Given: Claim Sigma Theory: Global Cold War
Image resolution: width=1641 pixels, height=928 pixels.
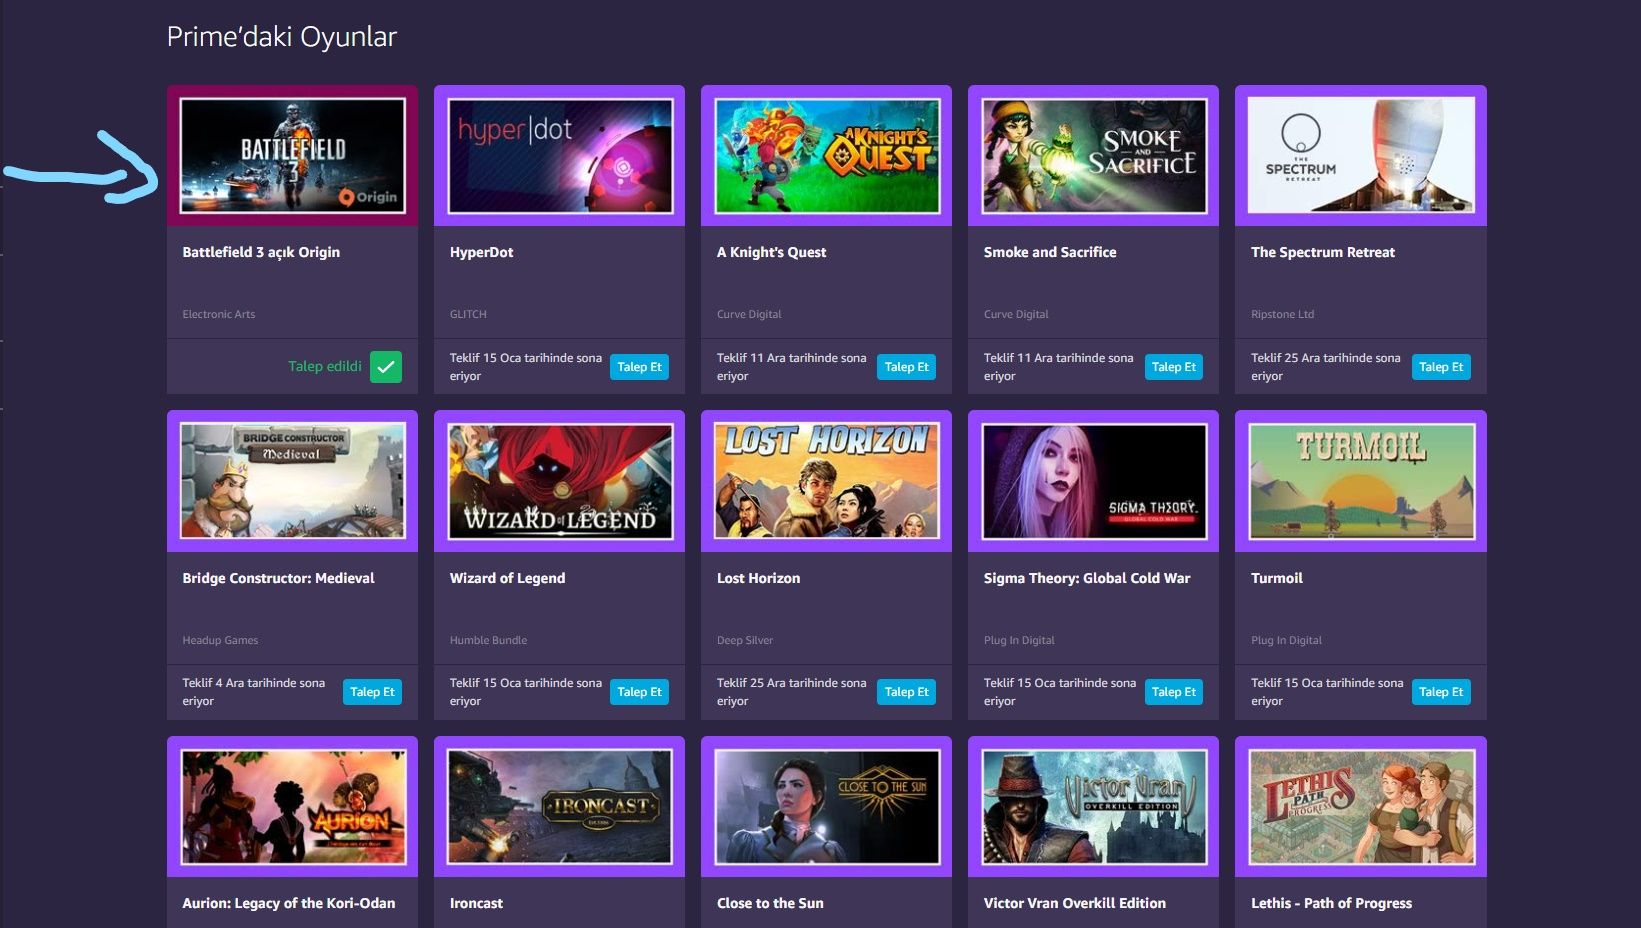Looking at the screenshot, I should tap(1174, 692).
